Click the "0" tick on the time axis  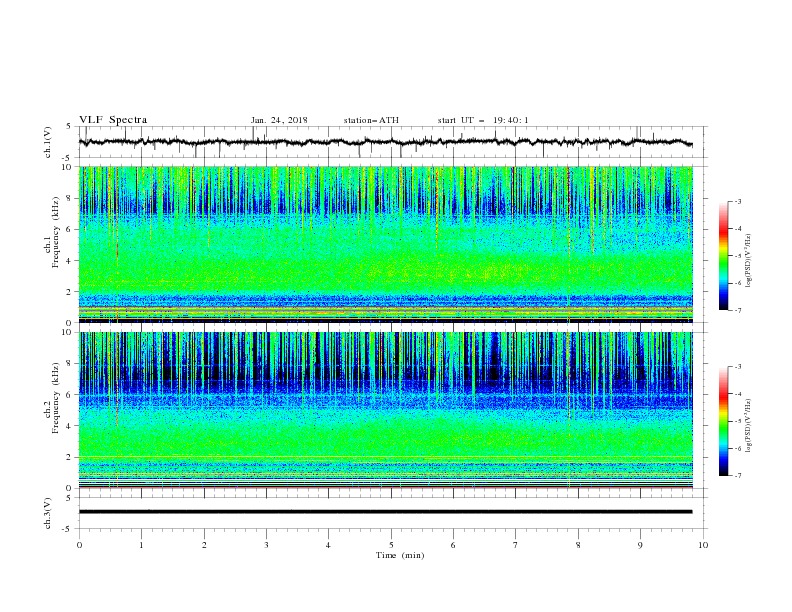(x=79, y=545)
